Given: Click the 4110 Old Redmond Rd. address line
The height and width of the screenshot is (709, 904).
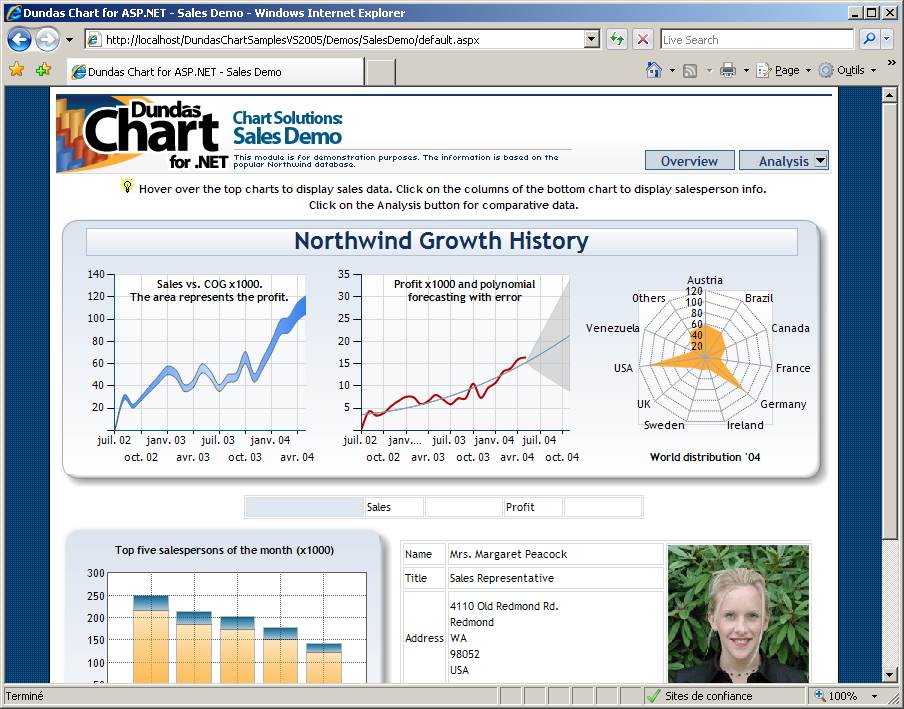Looking at the screenshot, I should [x=504, y=606].
